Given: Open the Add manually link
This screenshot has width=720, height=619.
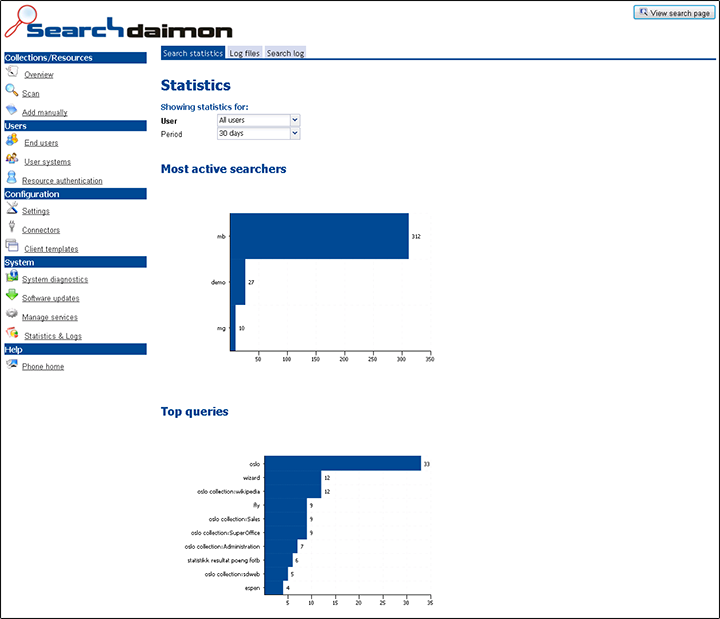Looking at the screenshot, I should click(45, 112).
